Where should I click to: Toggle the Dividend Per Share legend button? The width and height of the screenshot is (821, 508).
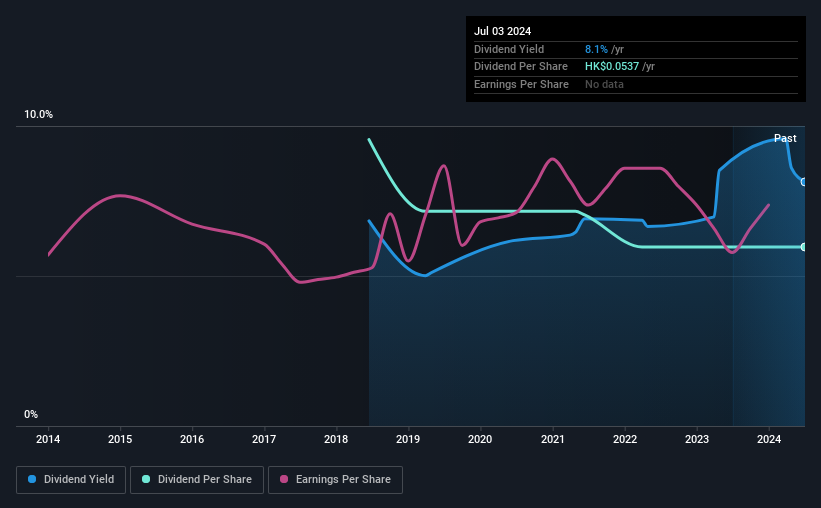click(x=197, y=480)
